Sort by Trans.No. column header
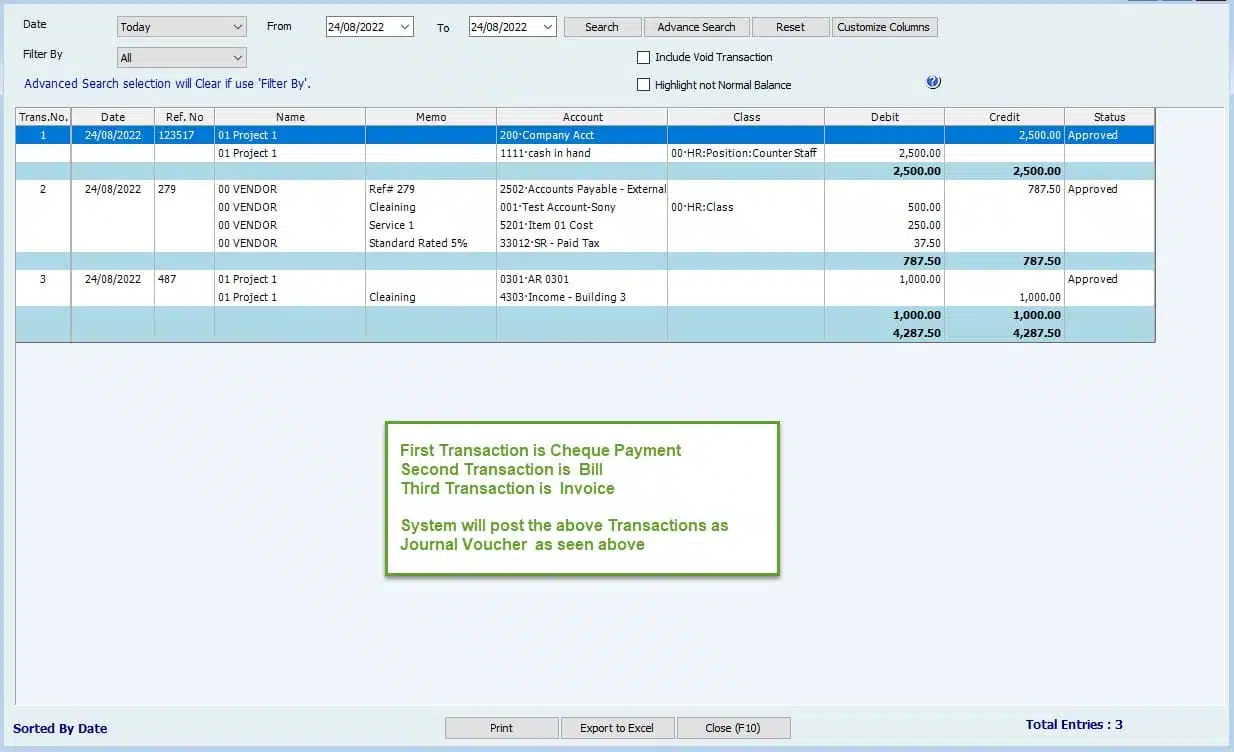The width and height of the screenshot is (1234, 752). point(43,117)
